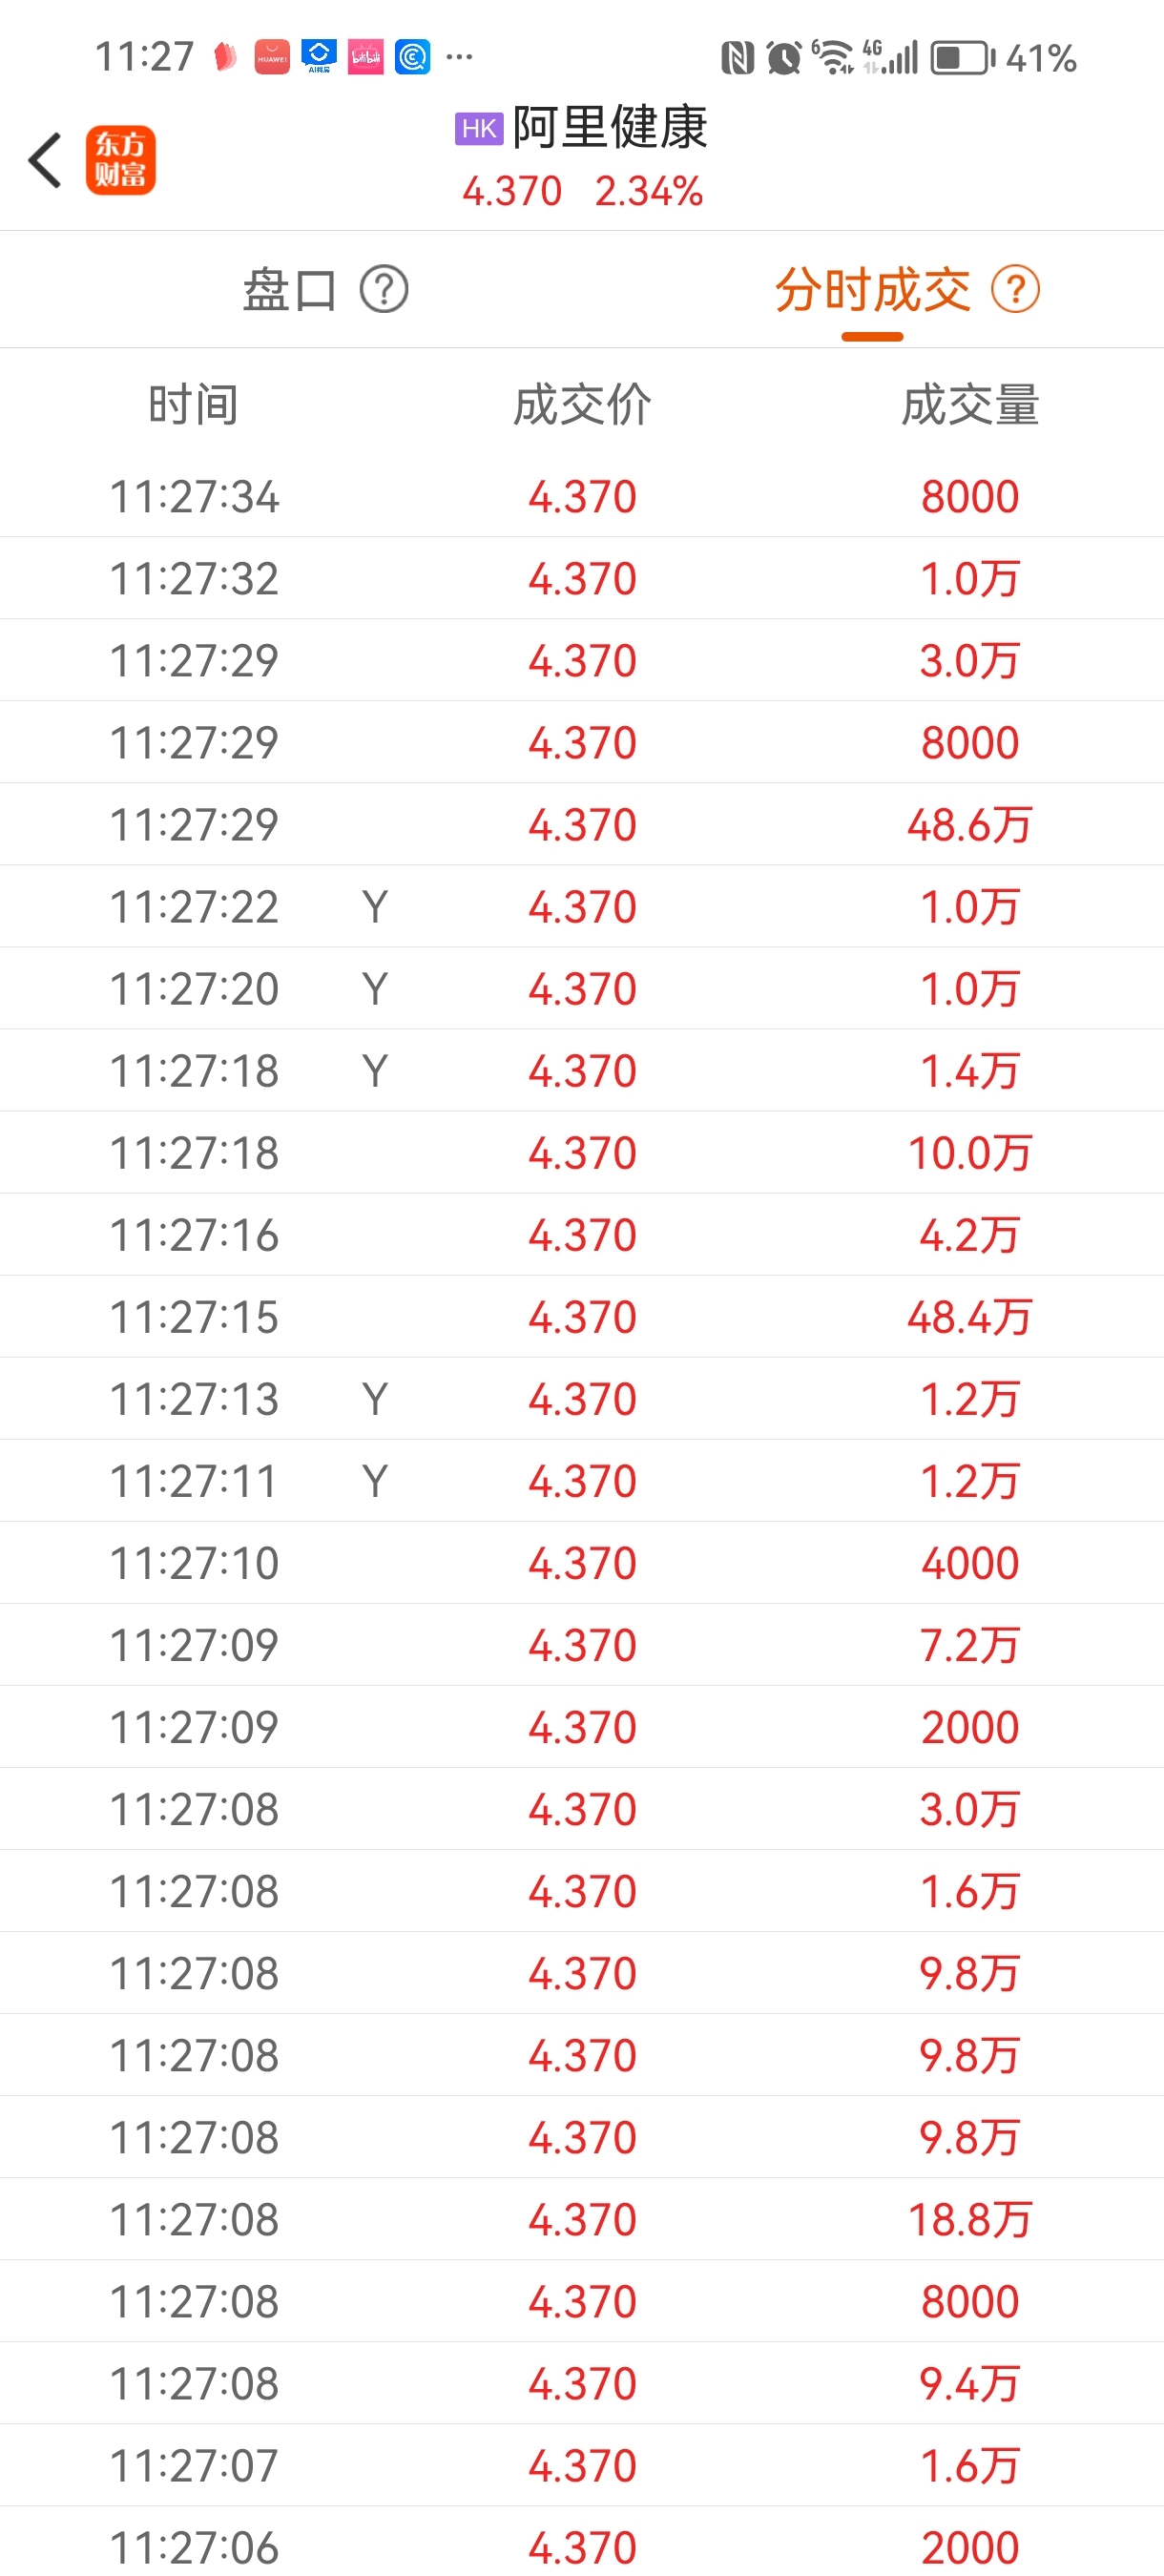Select the 时间 column header

click(x=193, y=405)
